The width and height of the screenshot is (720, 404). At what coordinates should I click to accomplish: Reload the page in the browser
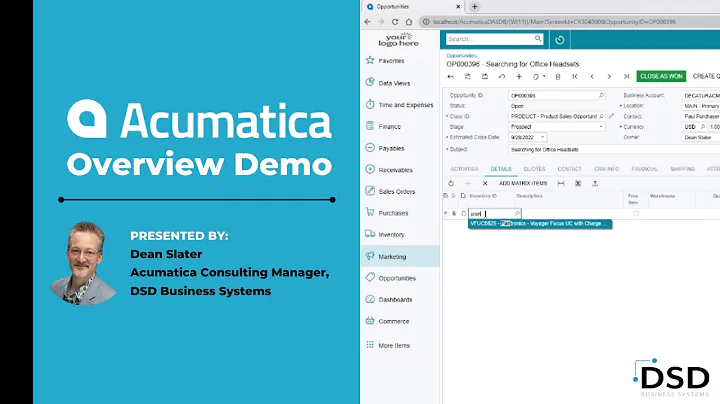(x=395, y=22)
